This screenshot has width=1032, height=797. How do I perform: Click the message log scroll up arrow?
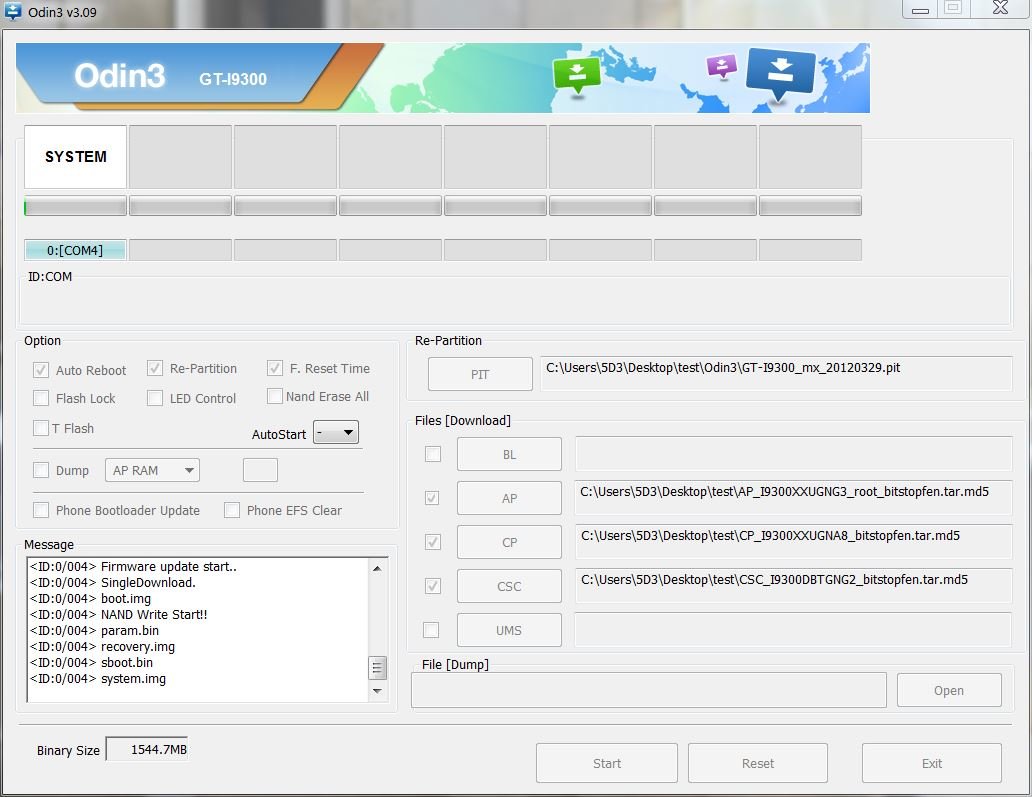[377, 568]
